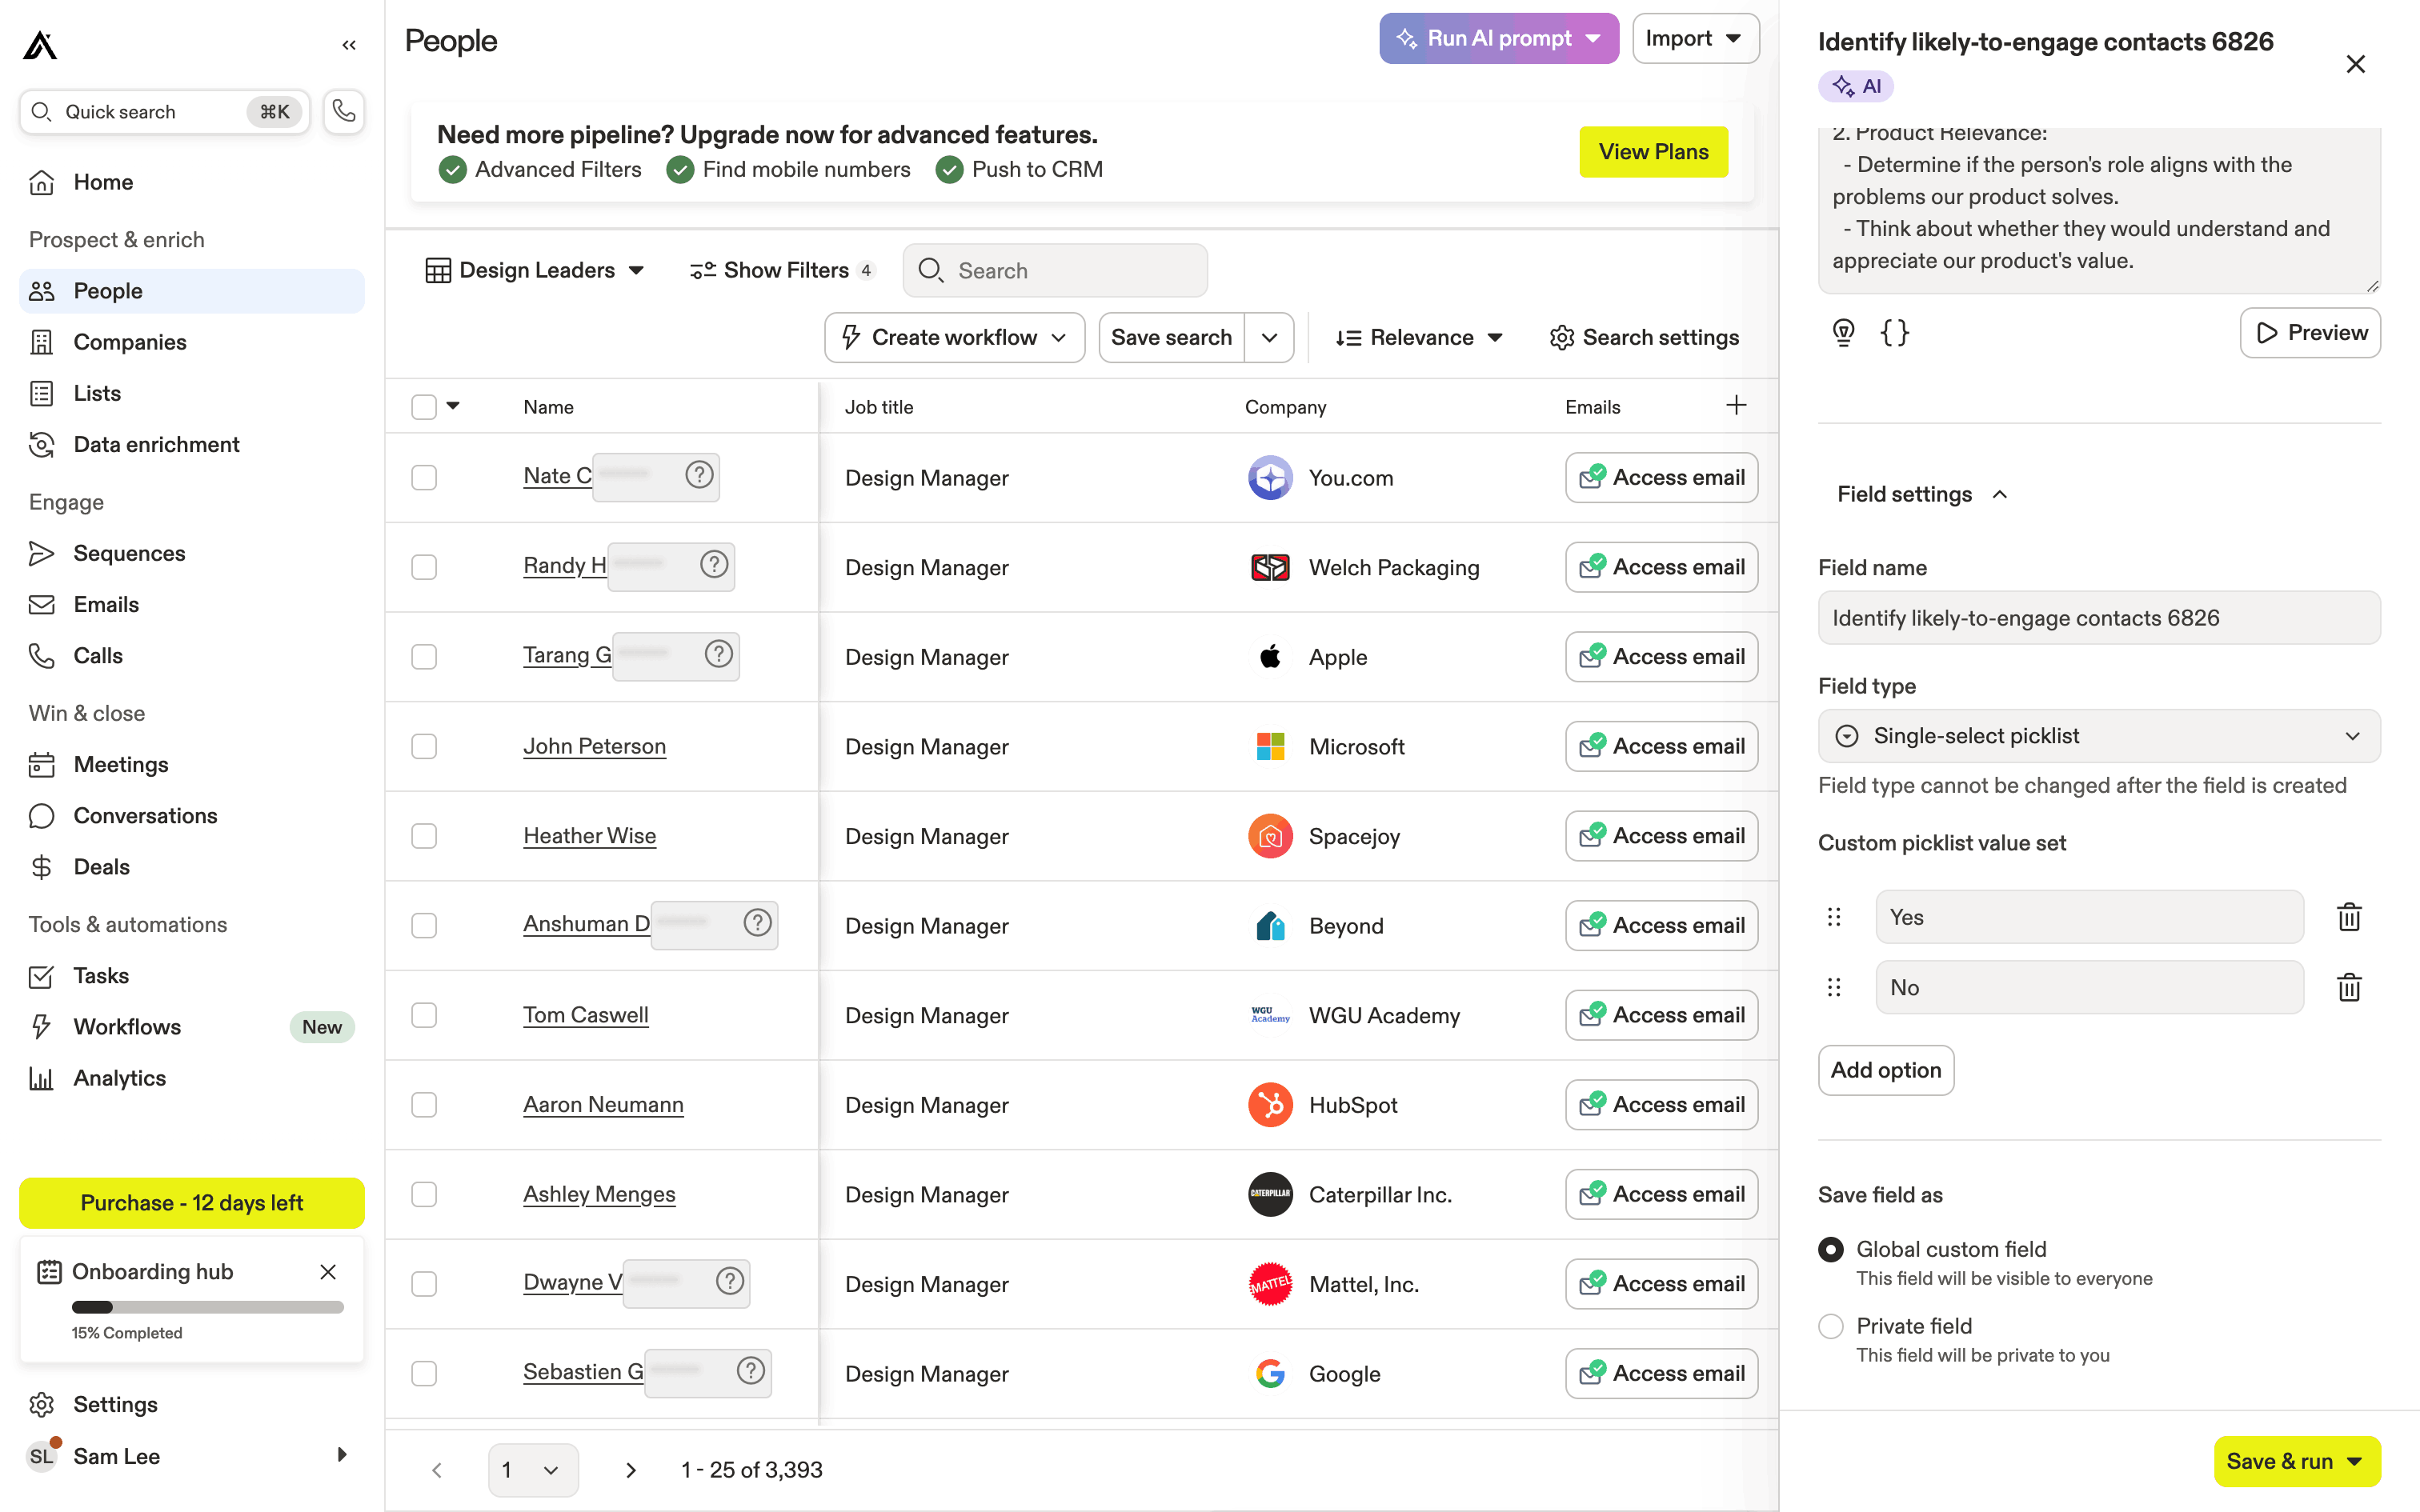Tick the select-all checkbox in table header
2420x1512 pixels.
[x=424, y=407]
